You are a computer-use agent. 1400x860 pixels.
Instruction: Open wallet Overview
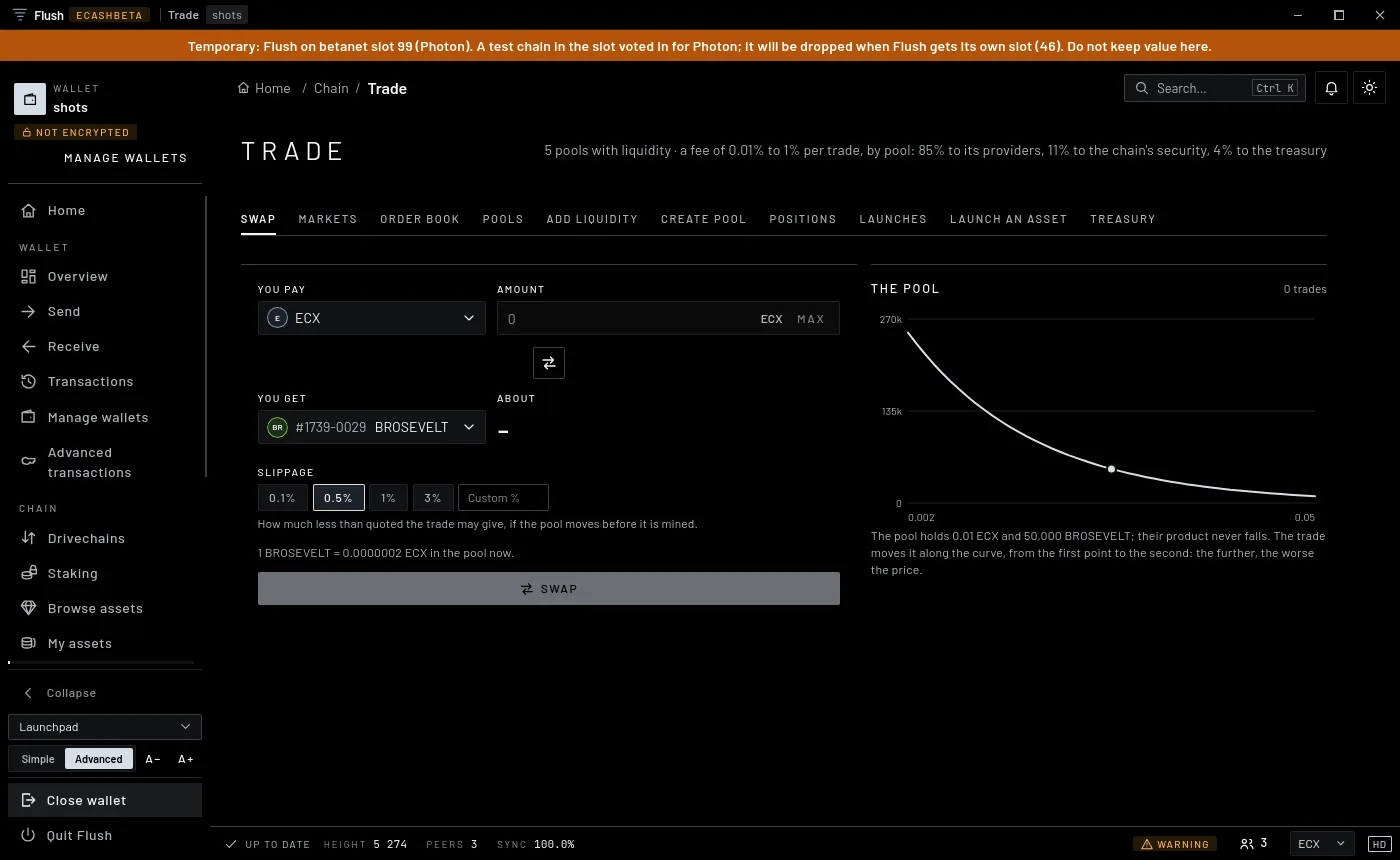point(104,276)
